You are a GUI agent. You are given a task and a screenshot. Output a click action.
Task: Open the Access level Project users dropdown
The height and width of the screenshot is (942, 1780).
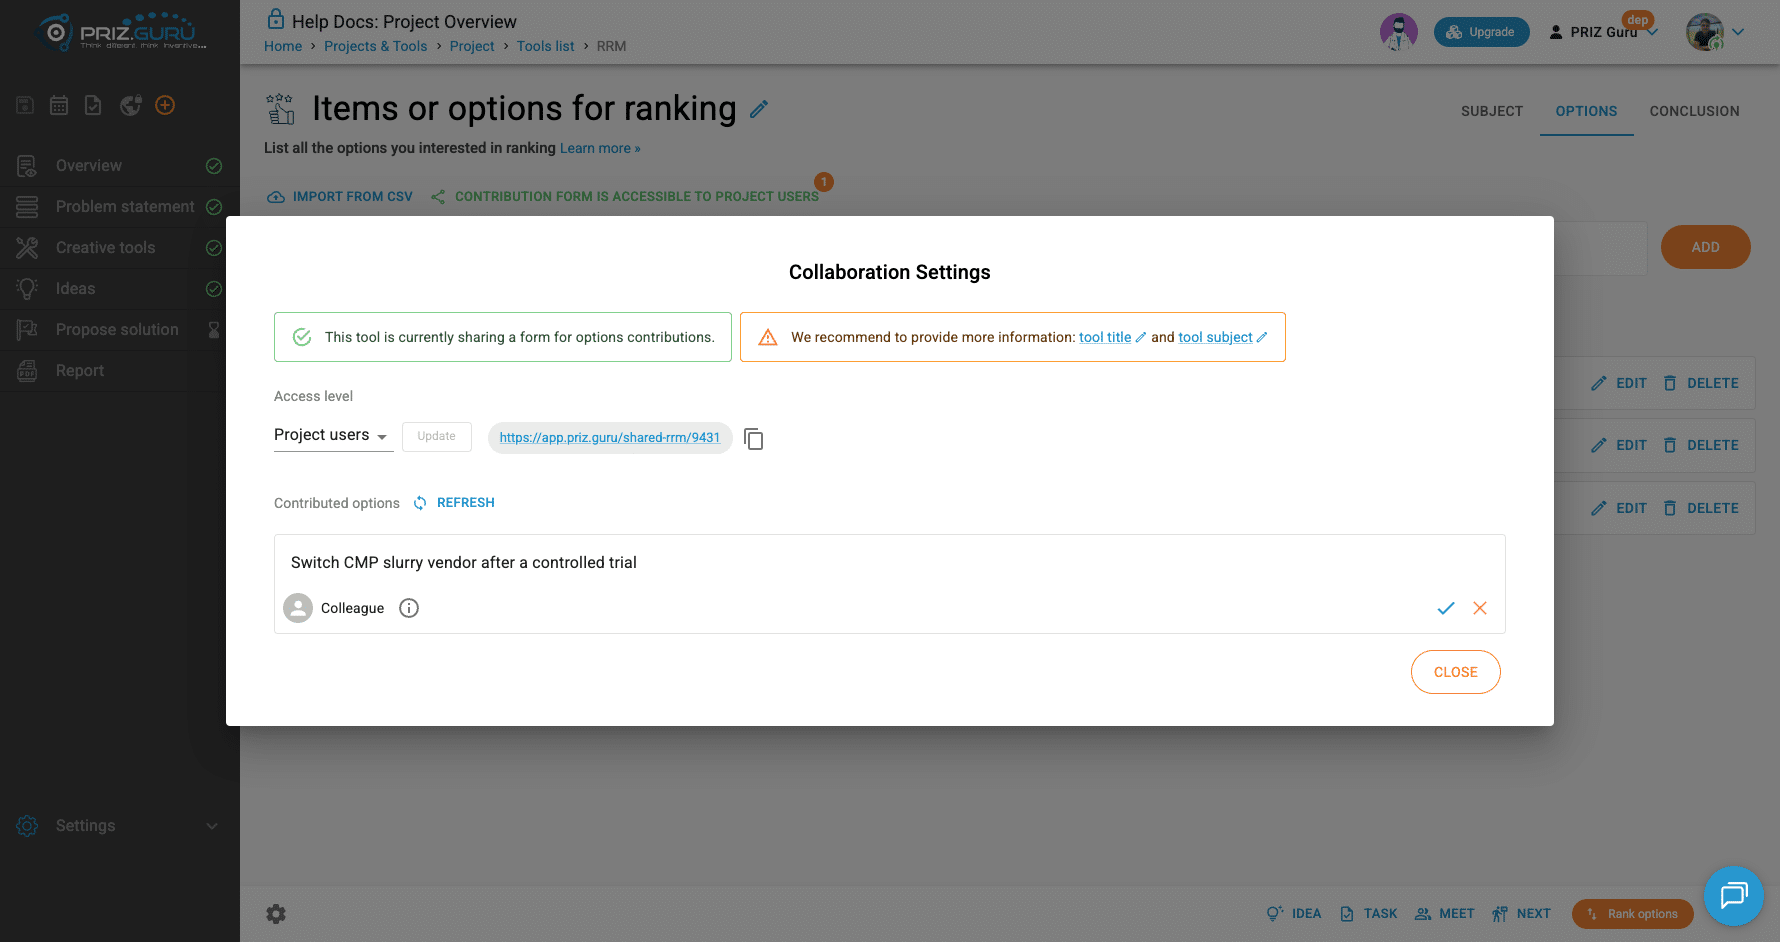333,435
